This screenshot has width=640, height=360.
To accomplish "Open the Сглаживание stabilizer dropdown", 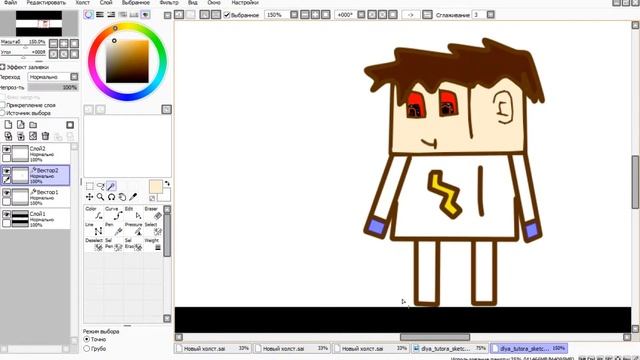I will (x=491, y=15).
